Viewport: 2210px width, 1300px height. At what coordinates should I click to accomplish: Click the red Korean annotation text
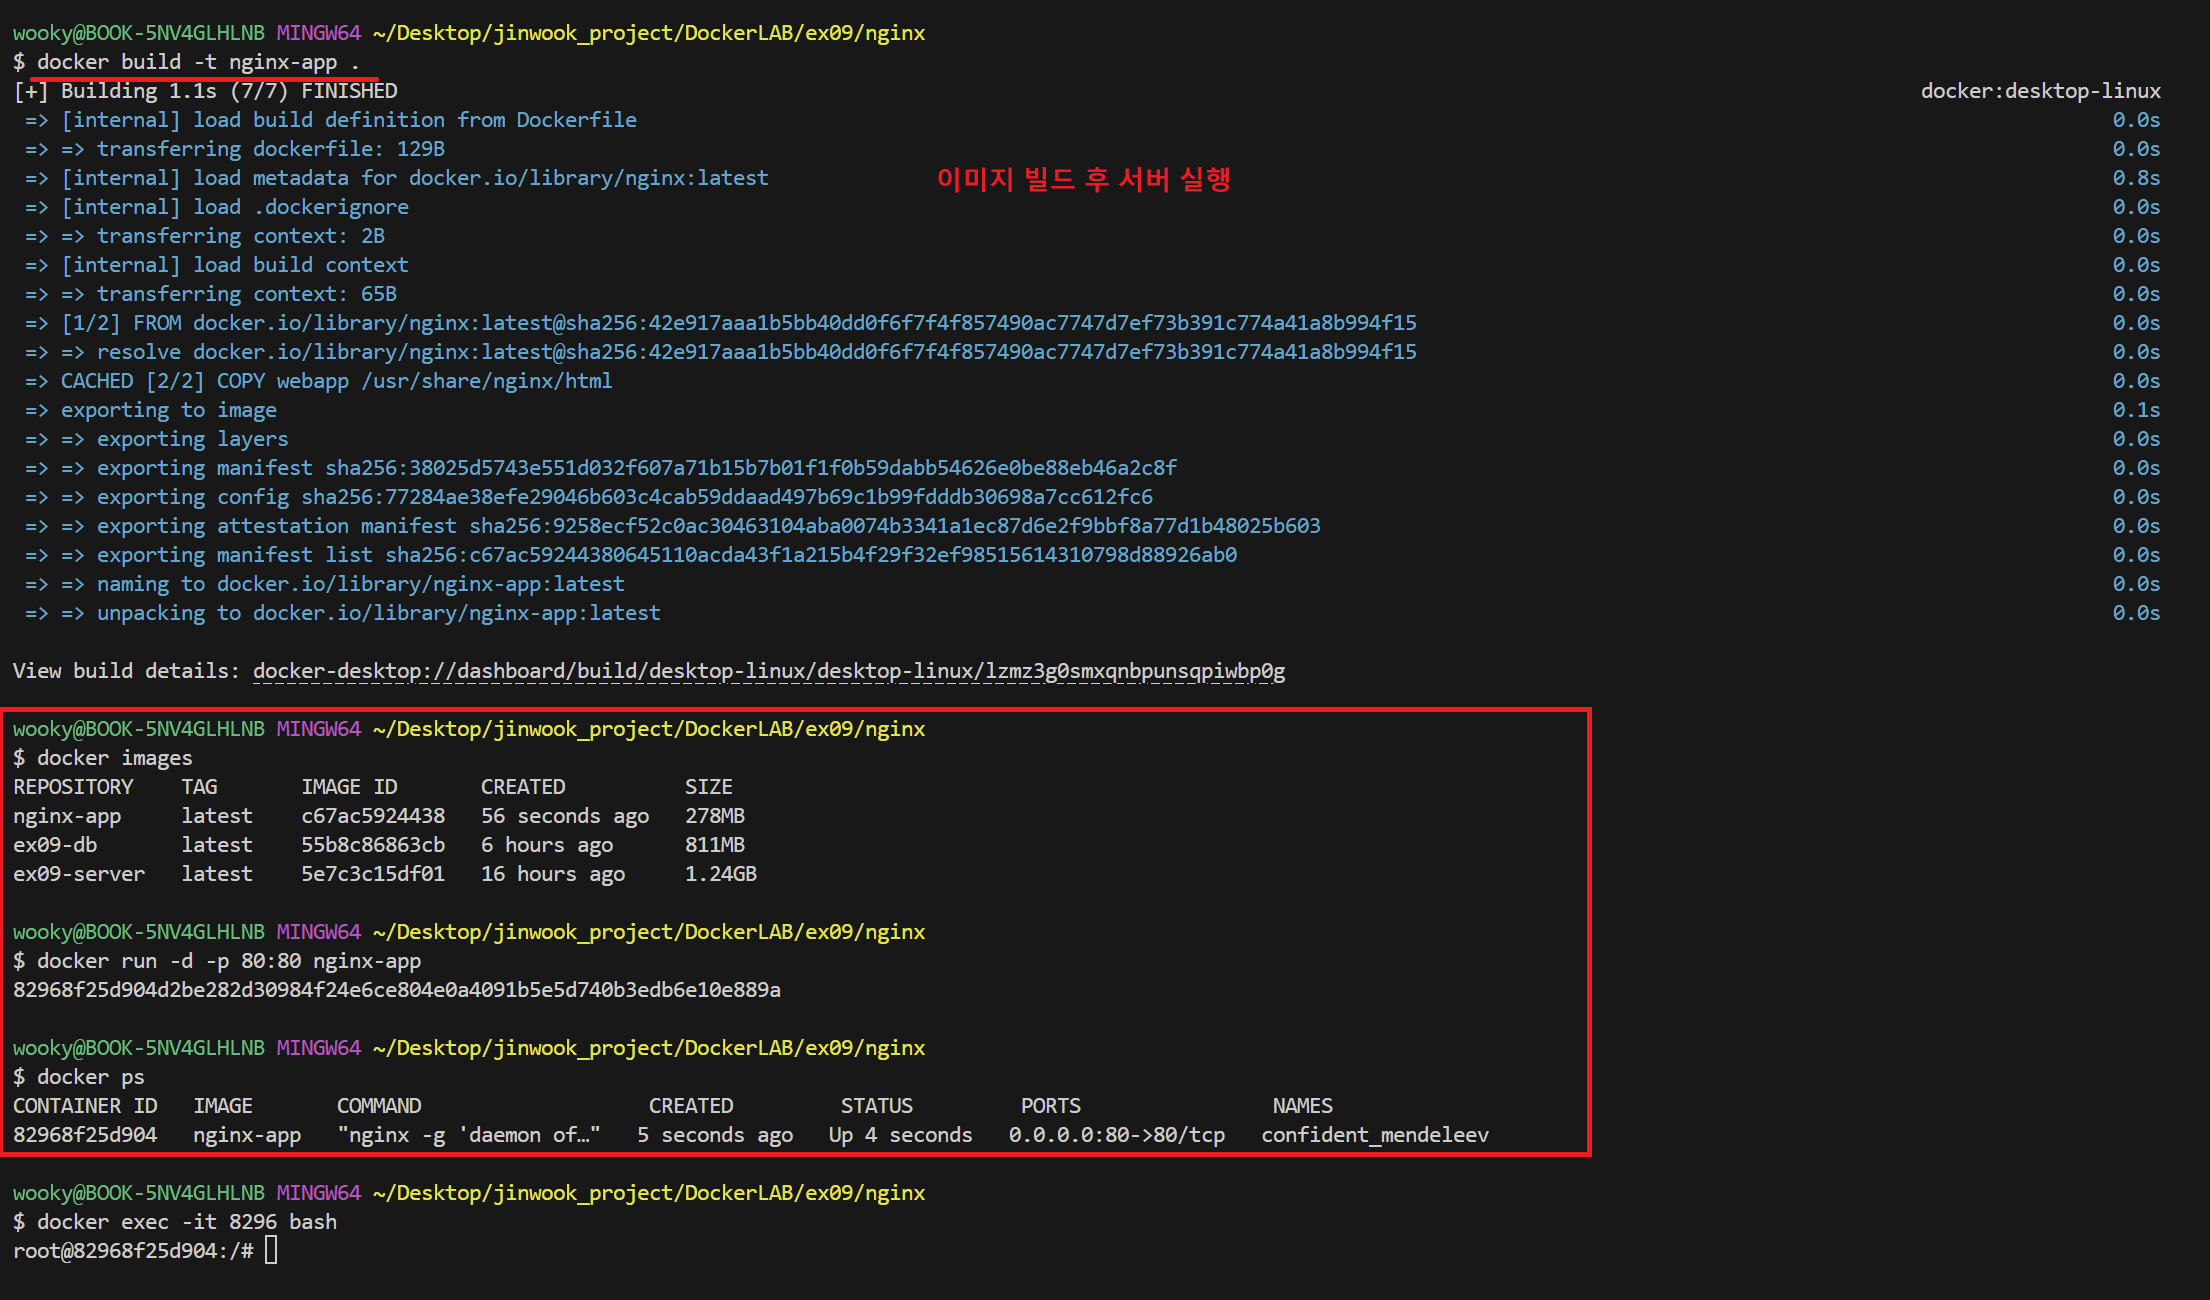click(x=1083, y=179)
